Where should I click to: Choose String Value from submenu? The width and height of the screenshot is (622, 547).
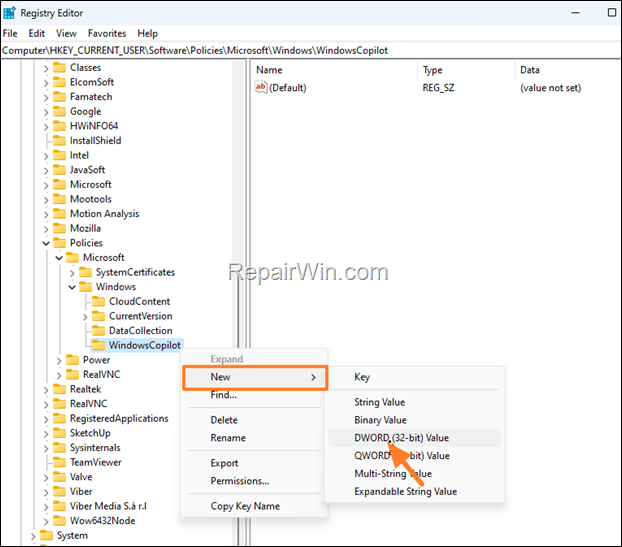pos(415,402)
